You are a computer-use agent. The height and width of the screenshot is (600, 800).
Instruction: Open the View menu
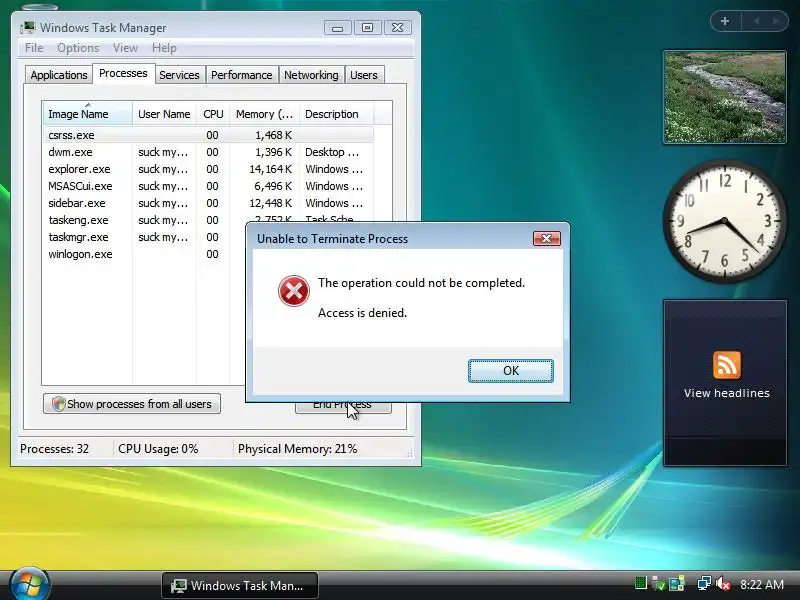[125, 48]
